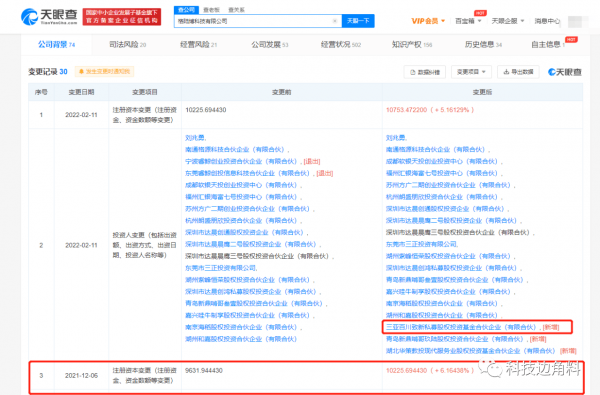Switch to the 公司背景 tab
Image resolution: width=600 pixels, height=395 pixels.
pyautogui.click(x=56, y=45)
